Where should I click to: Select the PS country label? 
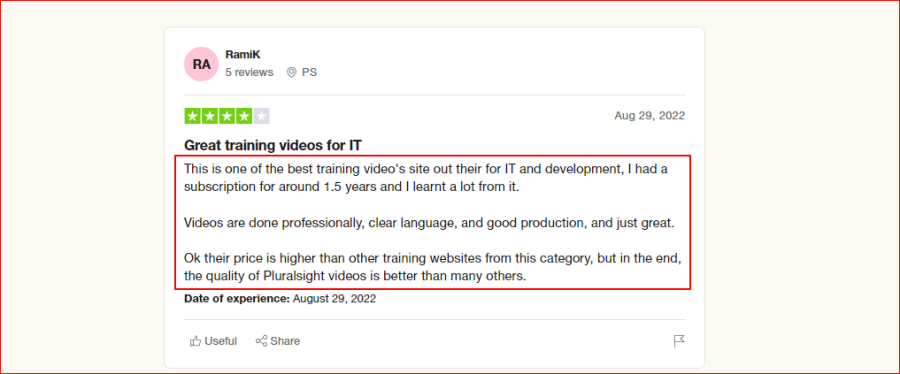[x=309, y=72]
